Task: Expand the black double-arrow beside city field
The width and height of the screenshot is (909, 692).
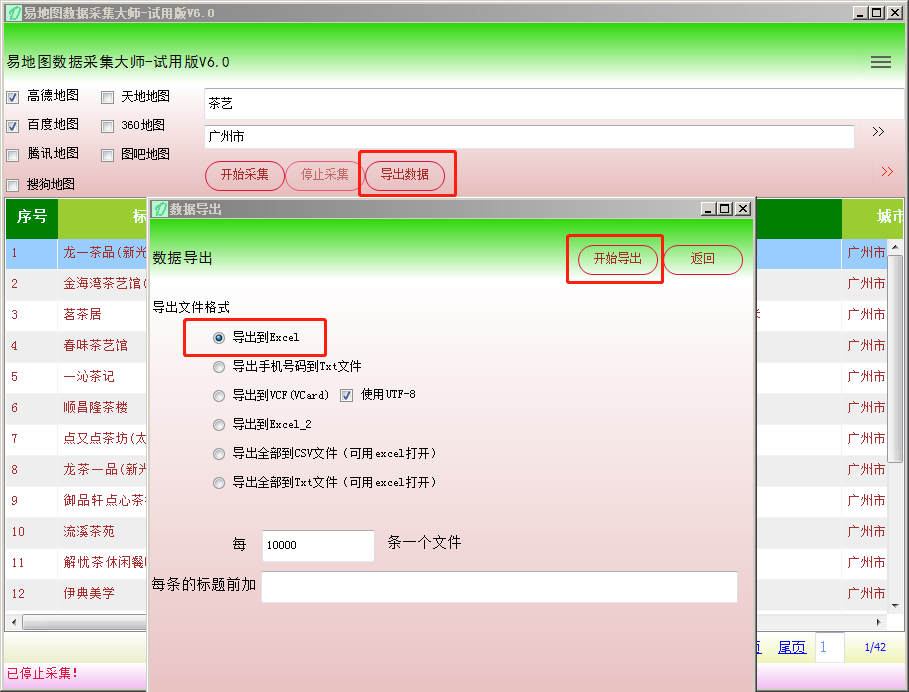Action: pyautogui.click(x=878, y=132)
